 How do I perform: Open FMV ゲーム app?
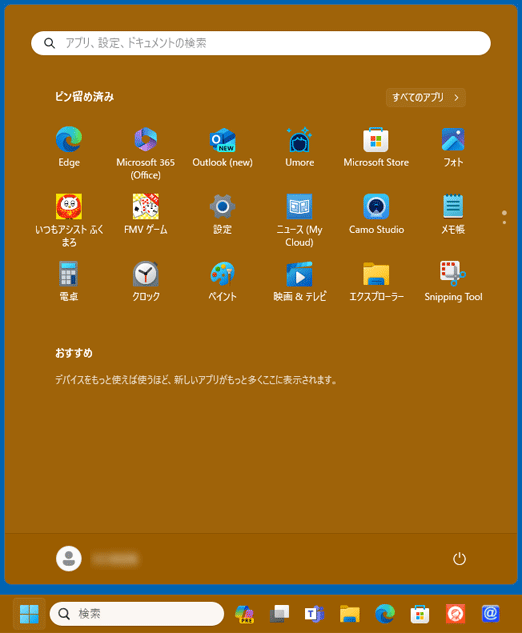coord(145,214)
